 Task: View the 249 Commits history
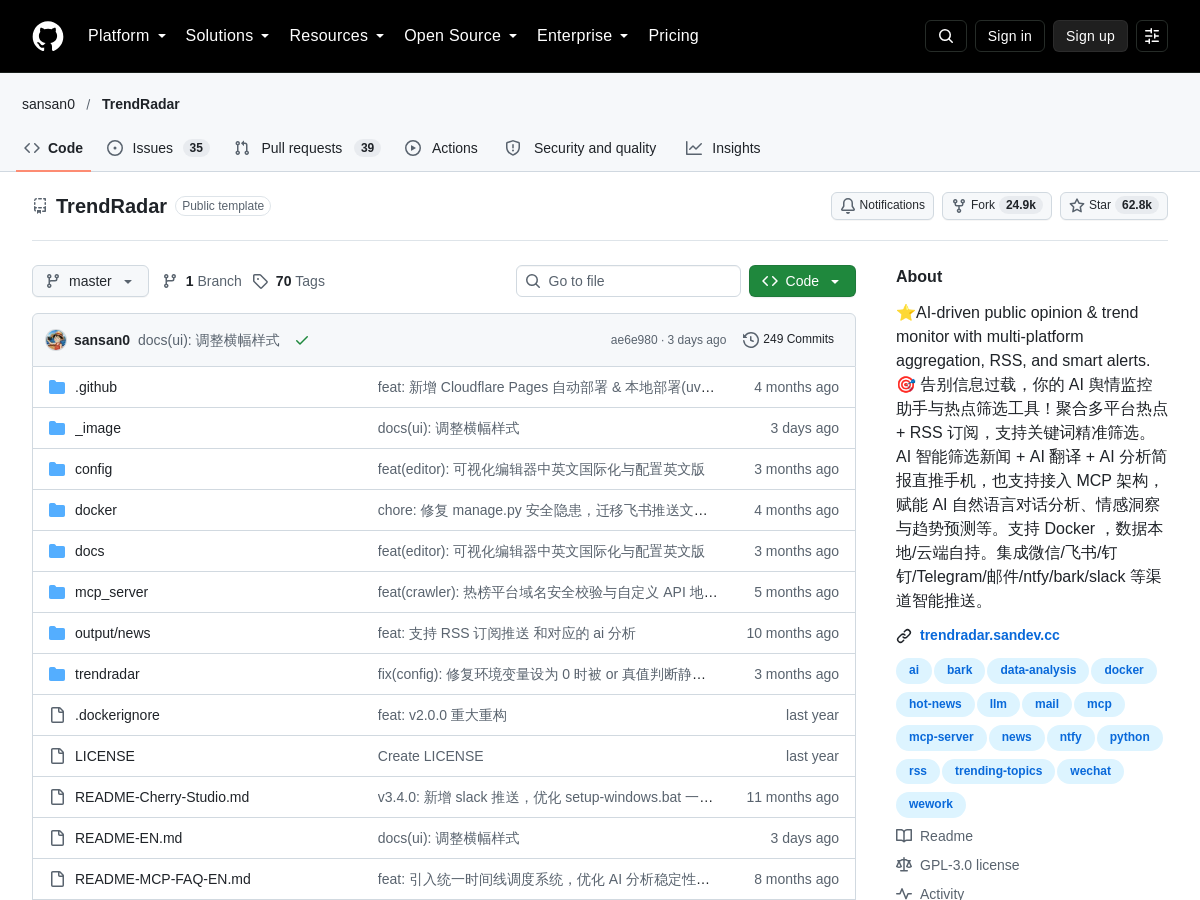click(788, 340)
